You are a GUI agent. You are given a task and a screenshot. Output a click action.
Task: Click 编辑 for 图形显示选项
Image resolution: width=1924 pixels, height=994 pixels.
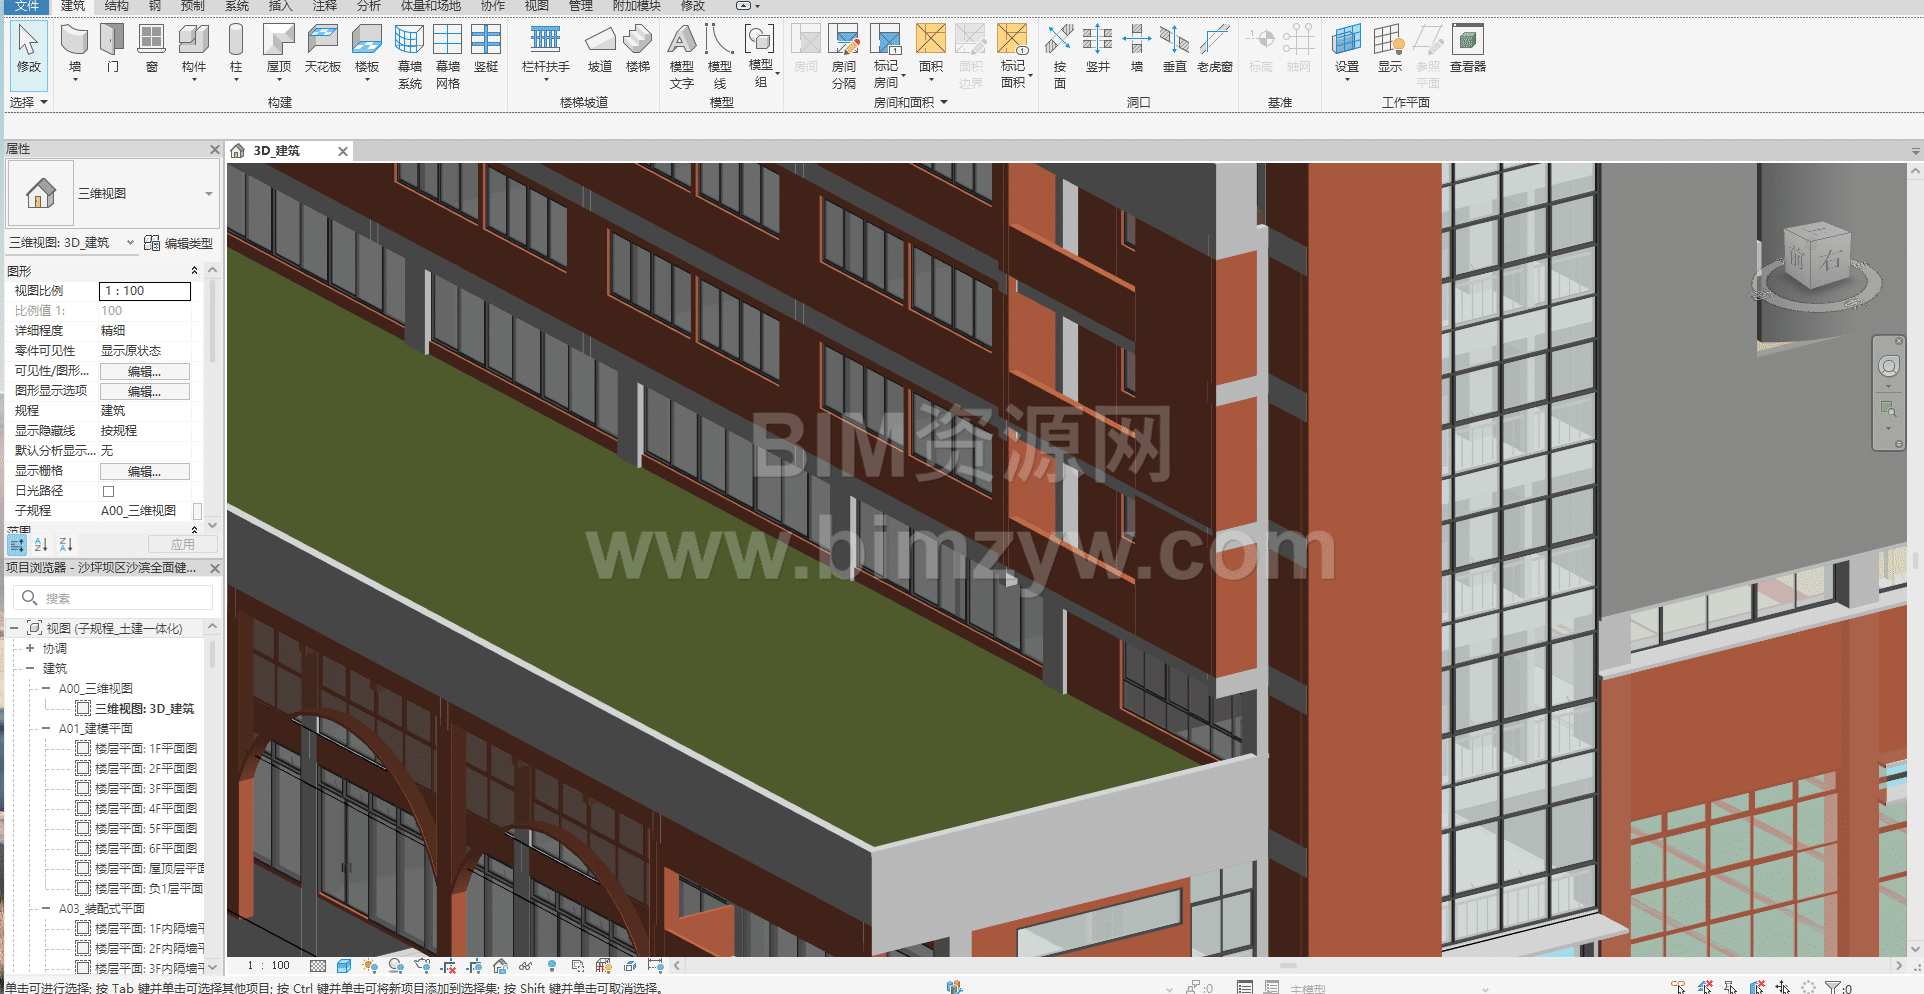145,391
